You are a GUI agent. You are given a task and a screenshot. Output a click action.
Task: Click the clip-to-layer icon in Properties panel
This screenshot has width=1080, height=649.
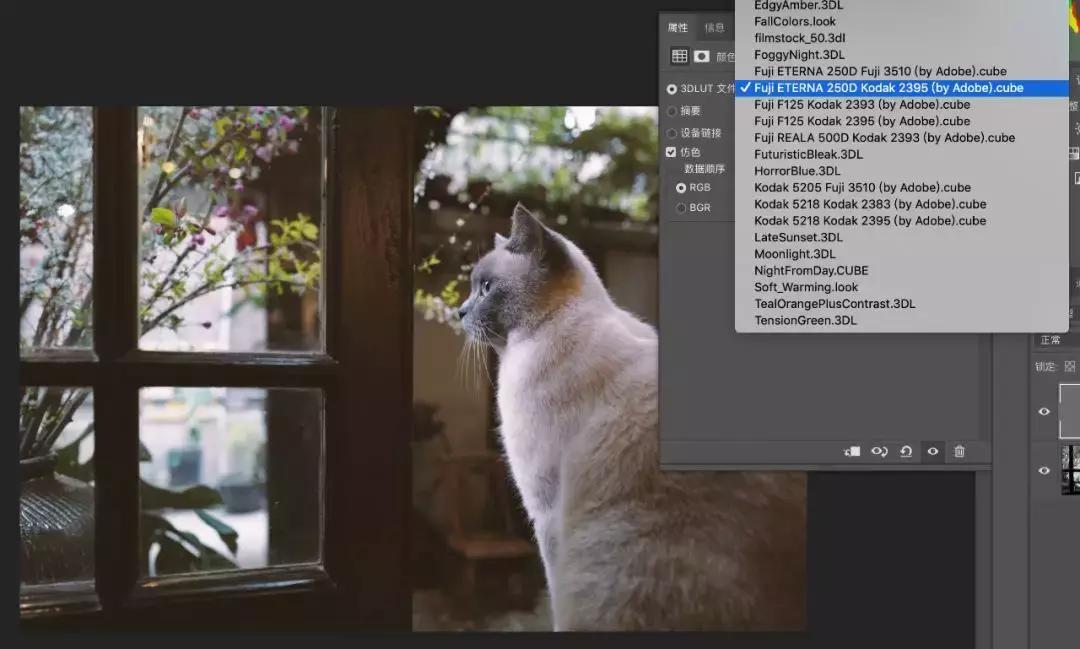(852, 451)
